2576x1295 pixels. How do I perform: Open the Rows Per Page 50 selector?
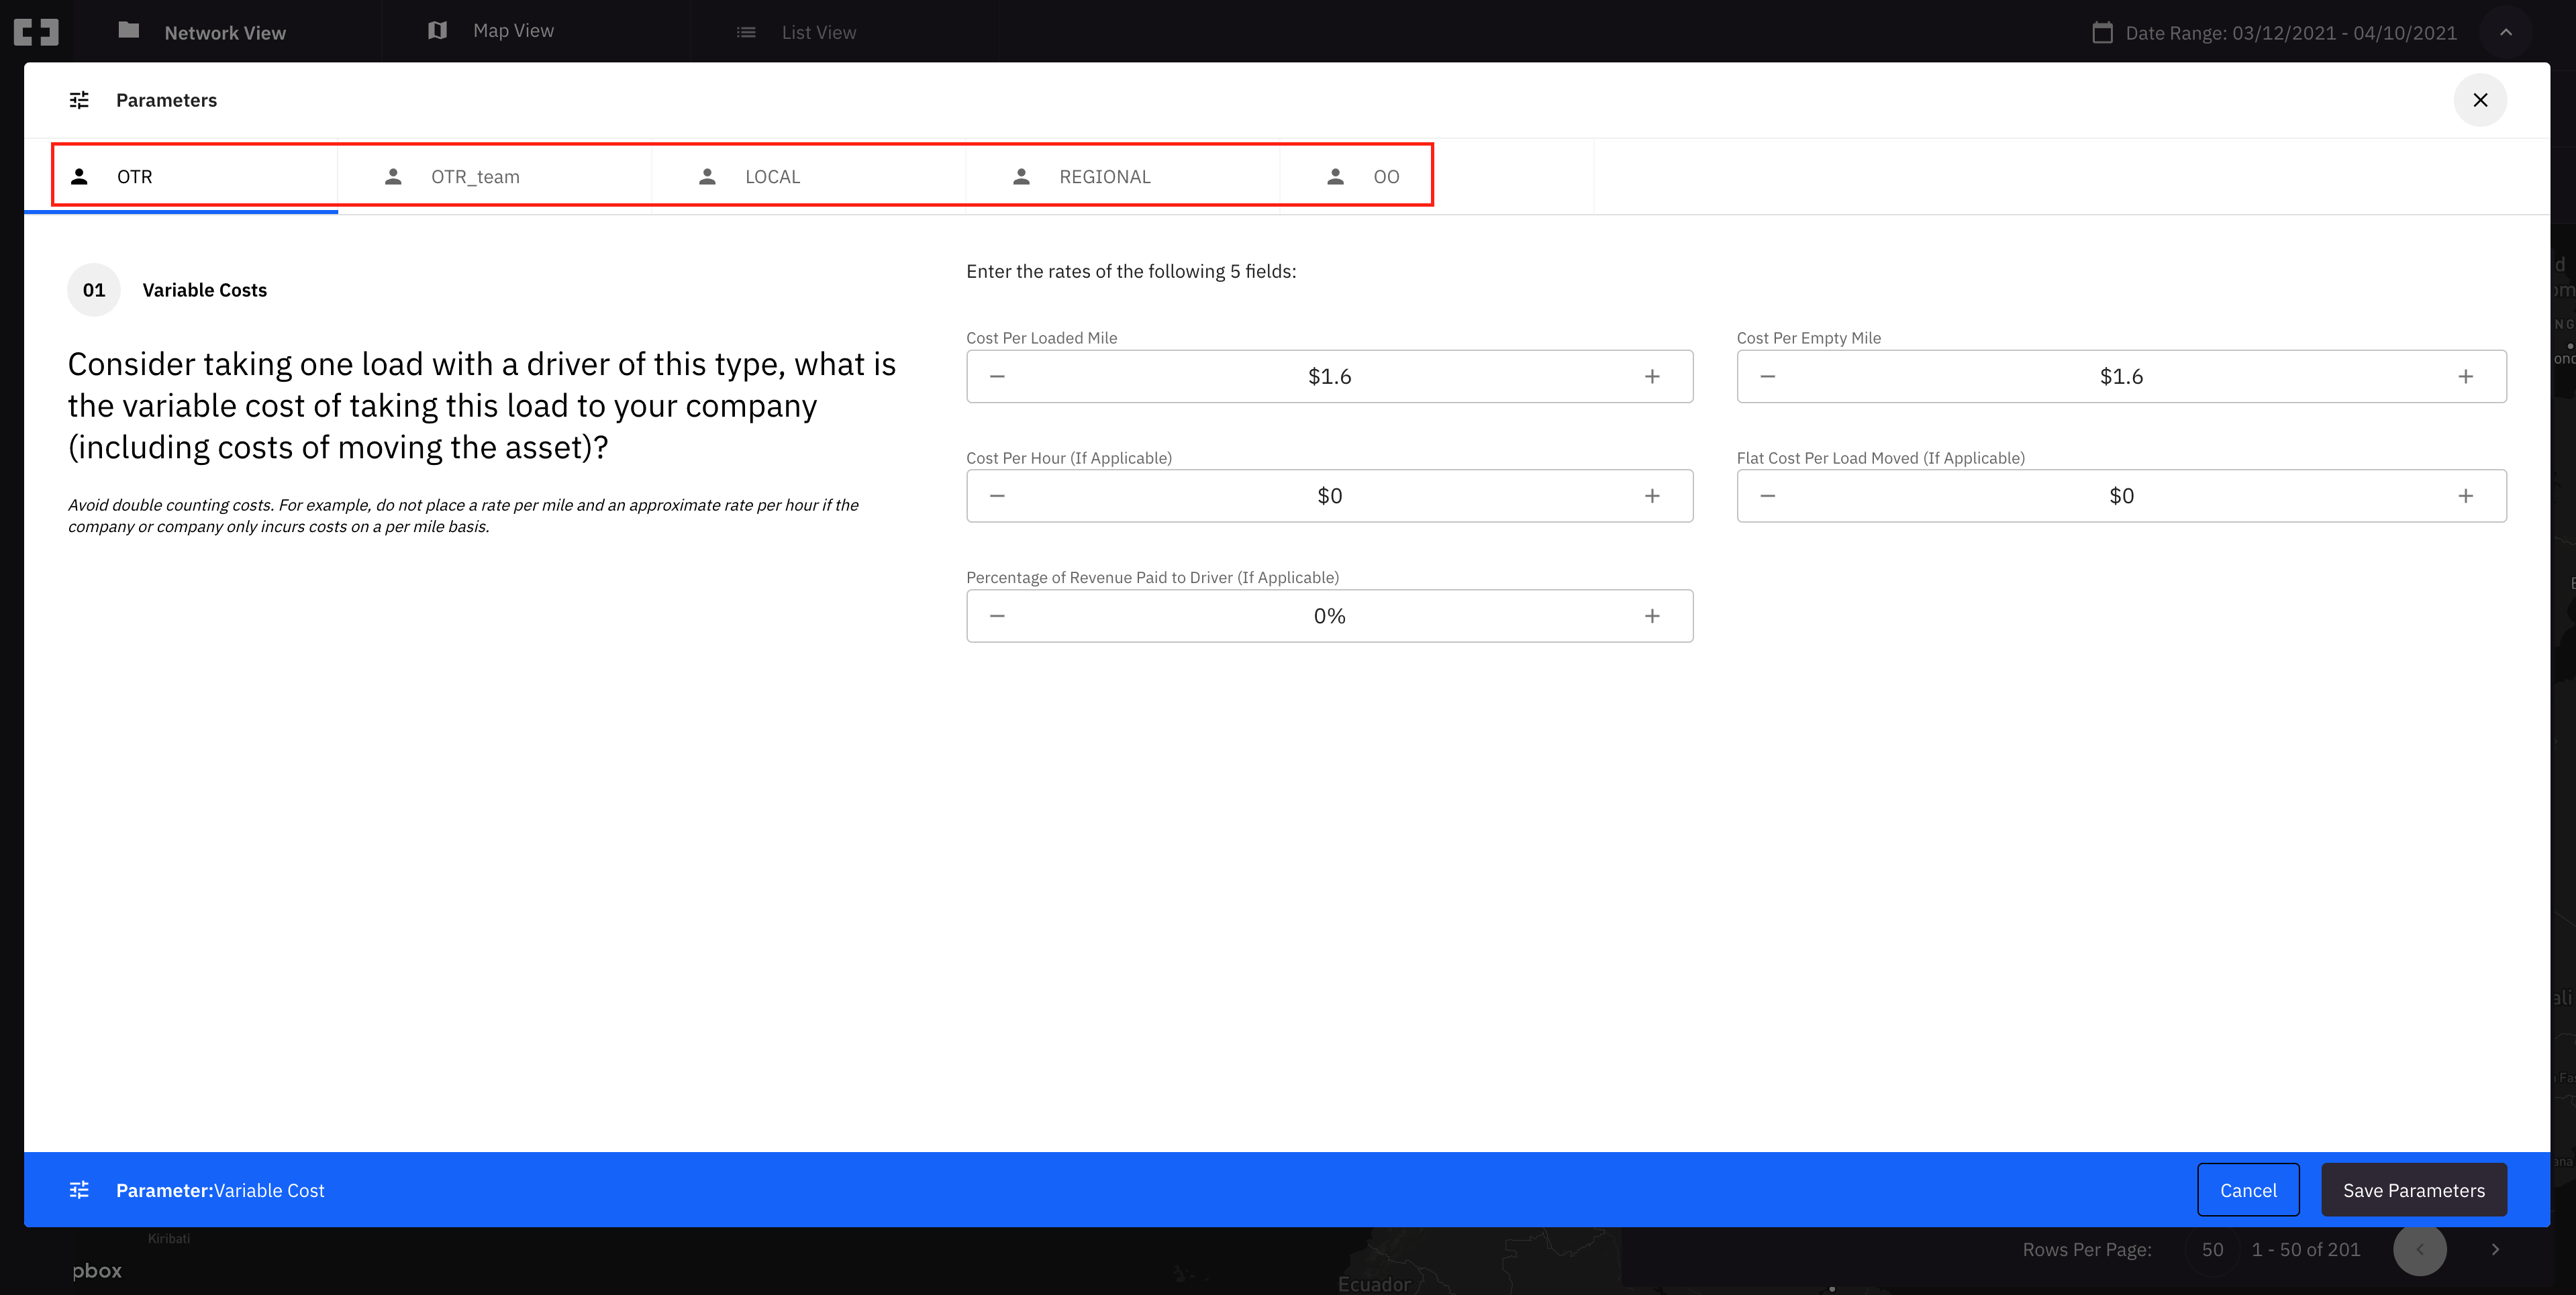[2212, 1249]
